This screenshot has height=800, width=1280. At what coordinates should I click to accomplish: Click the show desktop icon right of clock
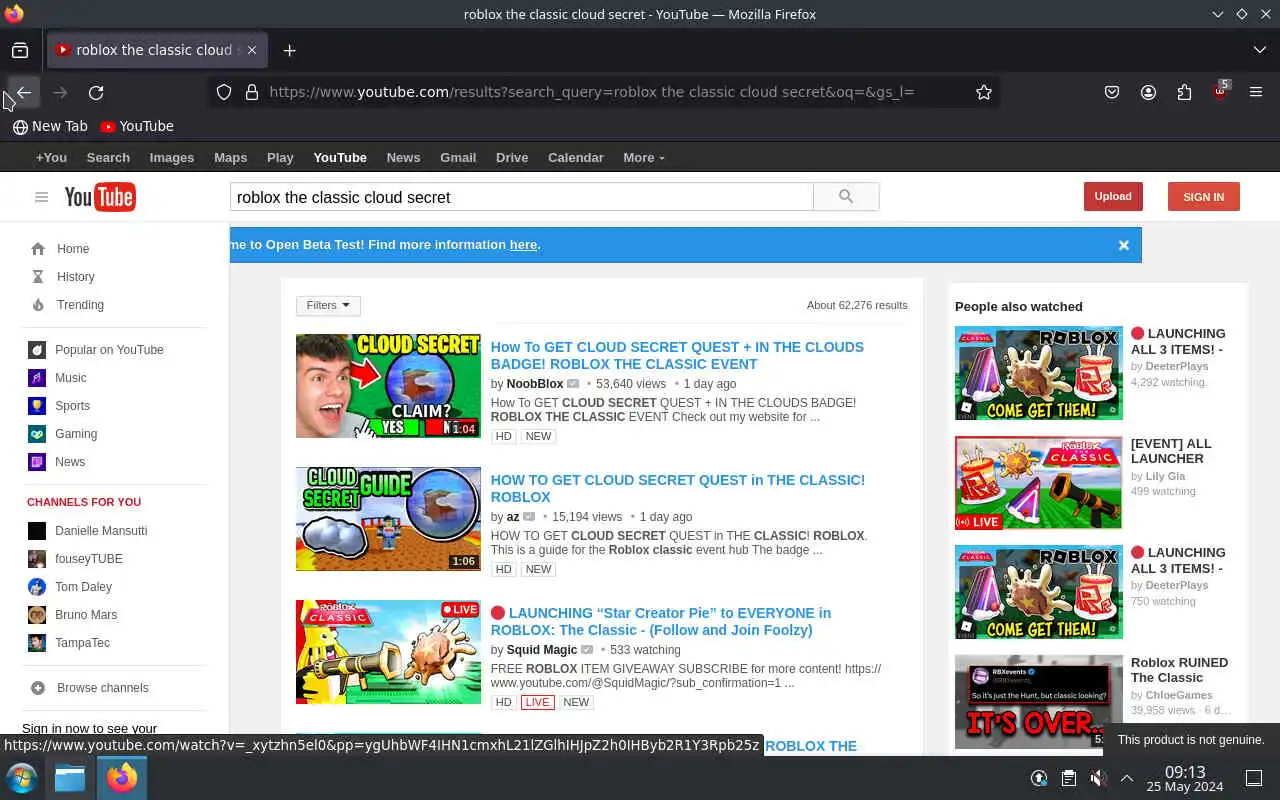pos(1254,778)
